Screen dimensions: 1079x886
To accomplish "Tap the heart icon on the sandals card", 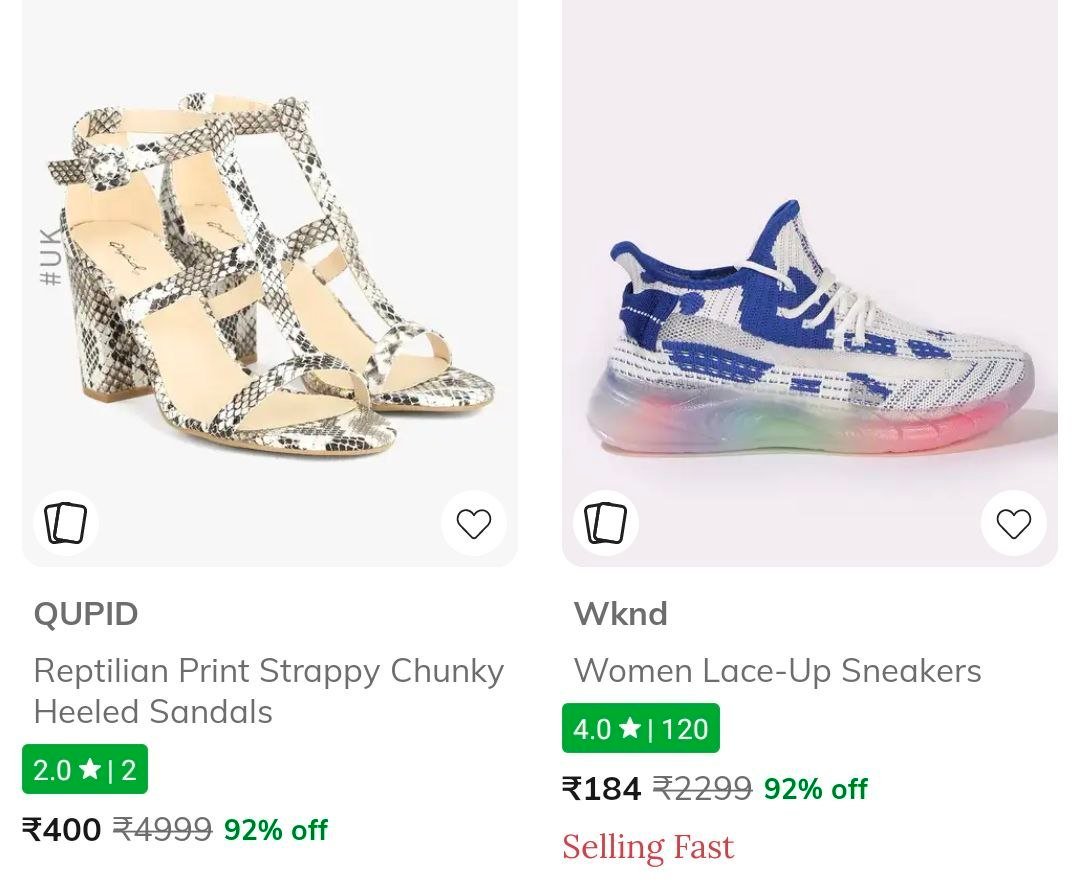I will click(474, 522).
